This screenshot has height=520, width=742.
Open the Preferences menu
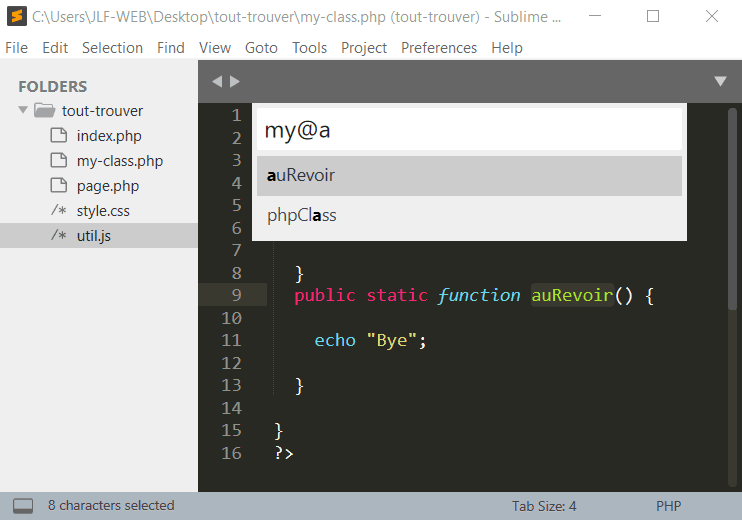(x=439, y=48)
